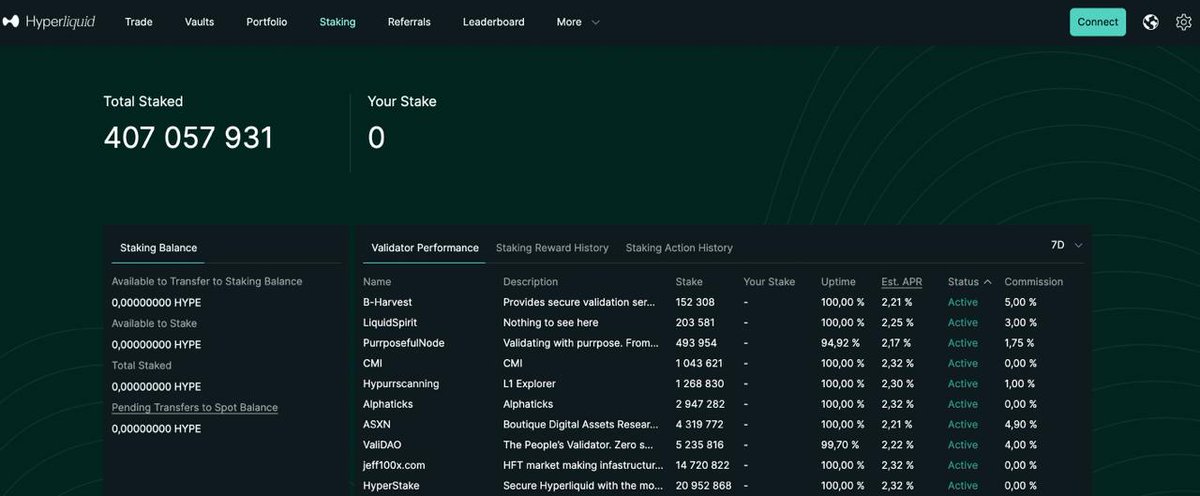This screenshot has height=496, width=1200.
Task: Open Portfolio page
Action: pyautogui.click(x=266, y=22)
